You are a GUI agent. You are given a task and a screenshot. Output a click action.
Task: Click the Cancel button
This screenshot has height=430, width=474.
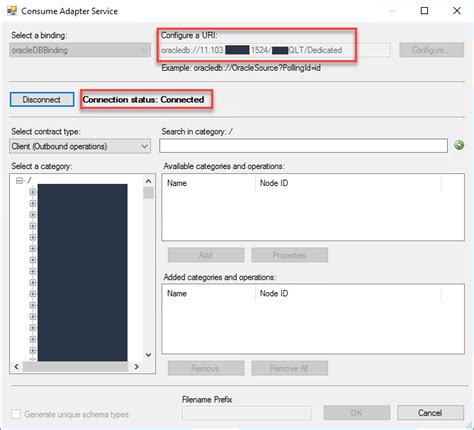(x=430, y=413)
